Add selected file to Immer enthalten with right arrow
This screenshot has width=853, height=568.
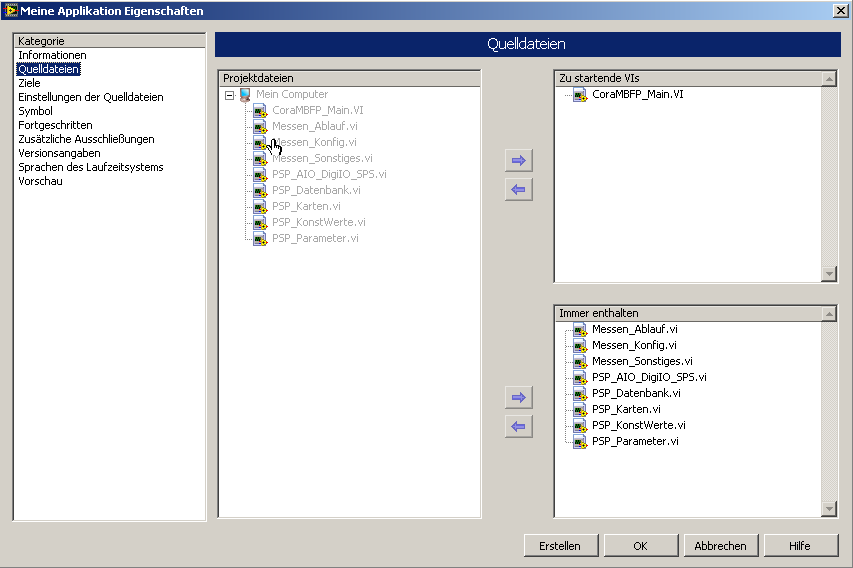(518, 397)
